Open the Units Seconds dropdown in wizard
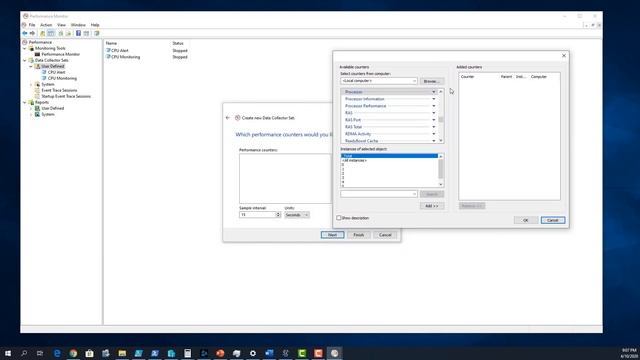Screen dimensions: 640x360 (x=297, y=215)
